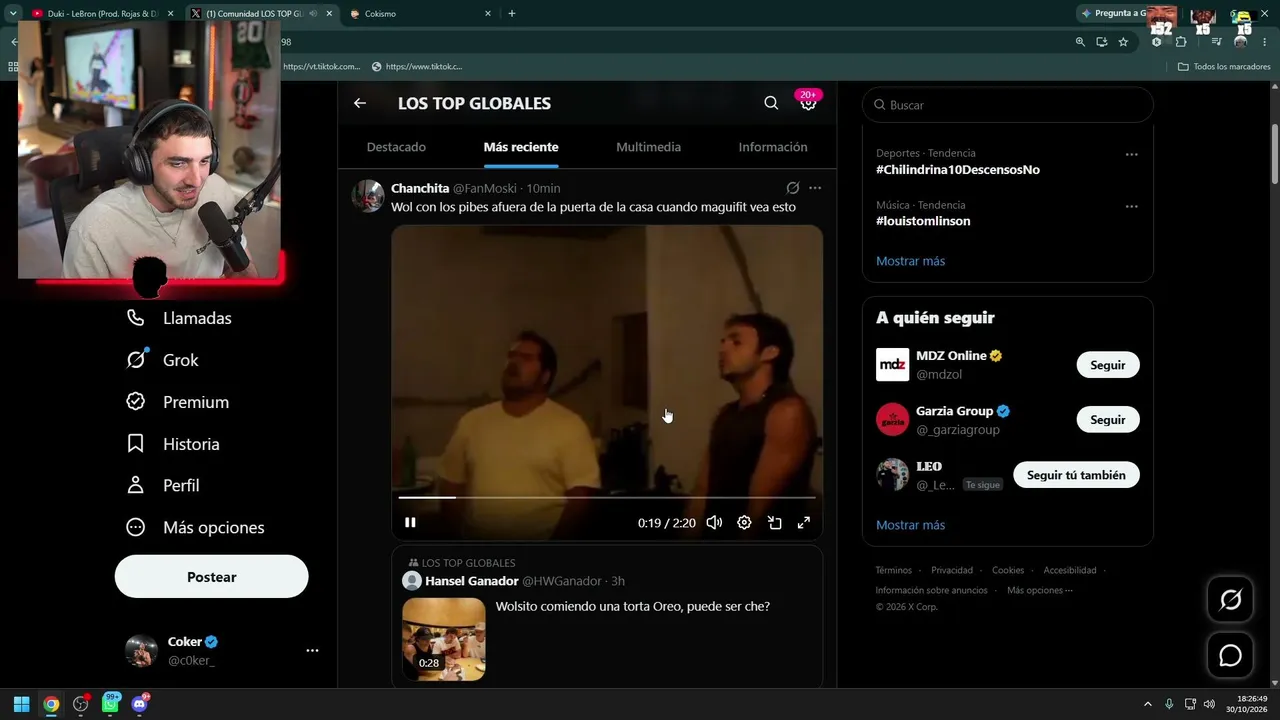Viewport: 1280px width, 720px height.
Task: Open the more menu on Chanchita's post
Action: [815, 188]
